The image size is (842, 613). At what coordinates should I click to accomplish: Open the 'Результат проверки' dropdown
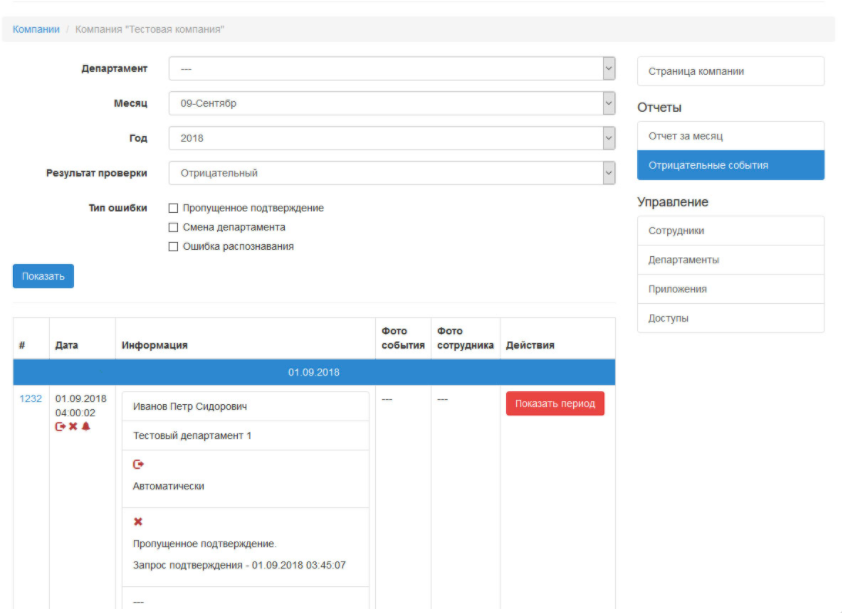[392, 173]
